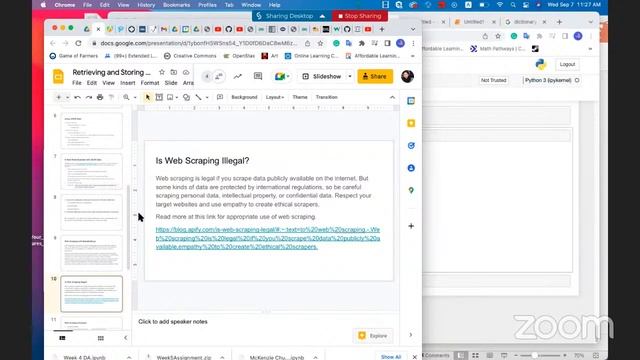Select slide 9 thumbnail
The width and height of the screenshot is (640, 360).
91,253
